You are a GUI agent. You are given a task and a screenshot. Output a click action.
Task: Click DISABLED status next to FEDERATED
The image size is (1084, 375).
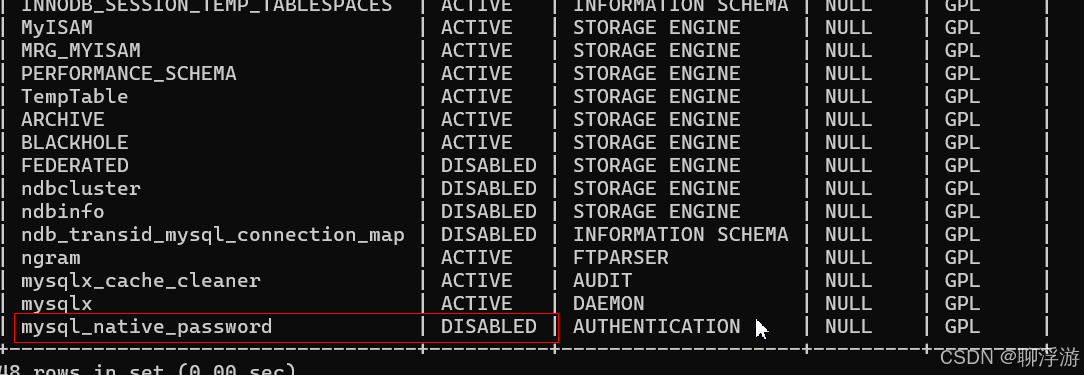coord(489,165)
